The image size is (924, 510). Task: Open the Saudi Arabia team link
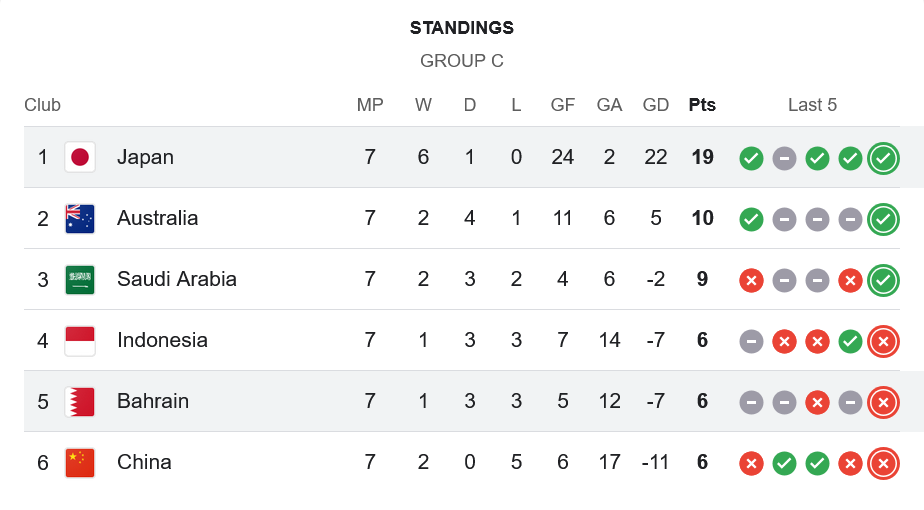[x=177, y=279]
